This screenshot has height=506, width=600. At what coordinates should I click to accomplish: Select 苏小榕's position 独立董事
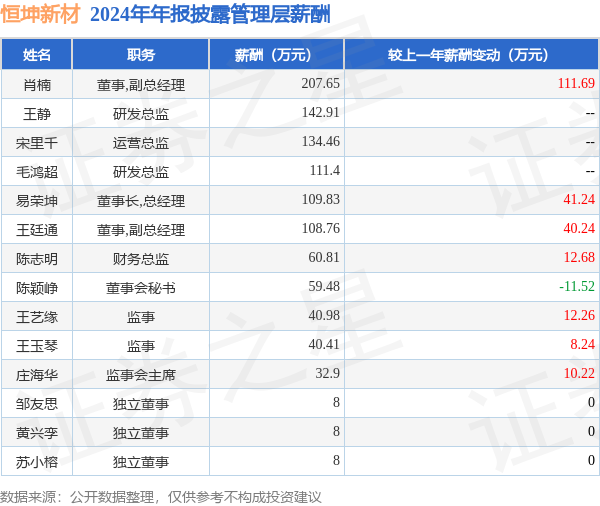click(x=141, y=462)
